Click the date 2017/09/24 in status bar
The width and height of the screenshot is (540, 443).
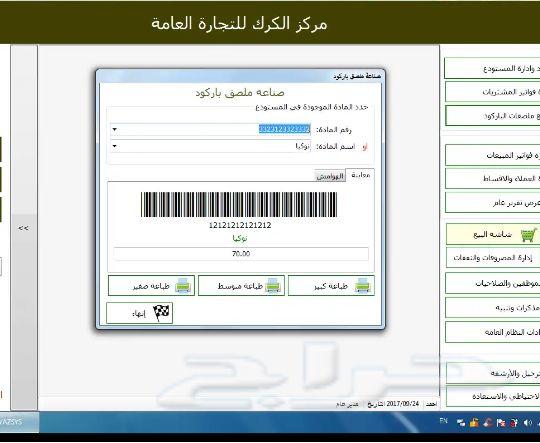[x=403, y=403]
